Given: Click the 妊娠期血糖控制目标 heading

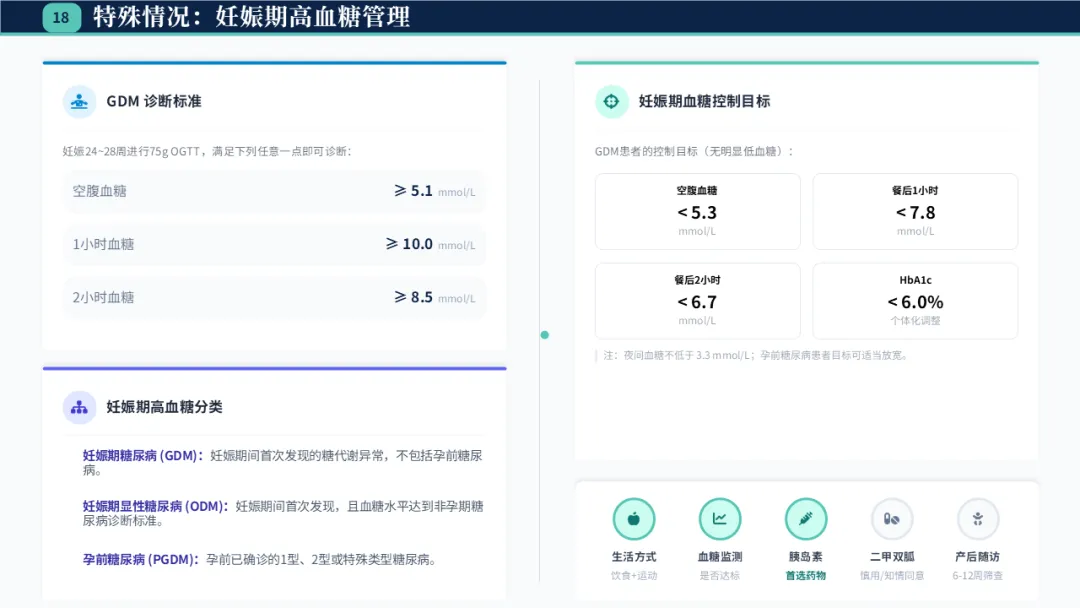Looking at the screenshot, I should coord(705,102).
